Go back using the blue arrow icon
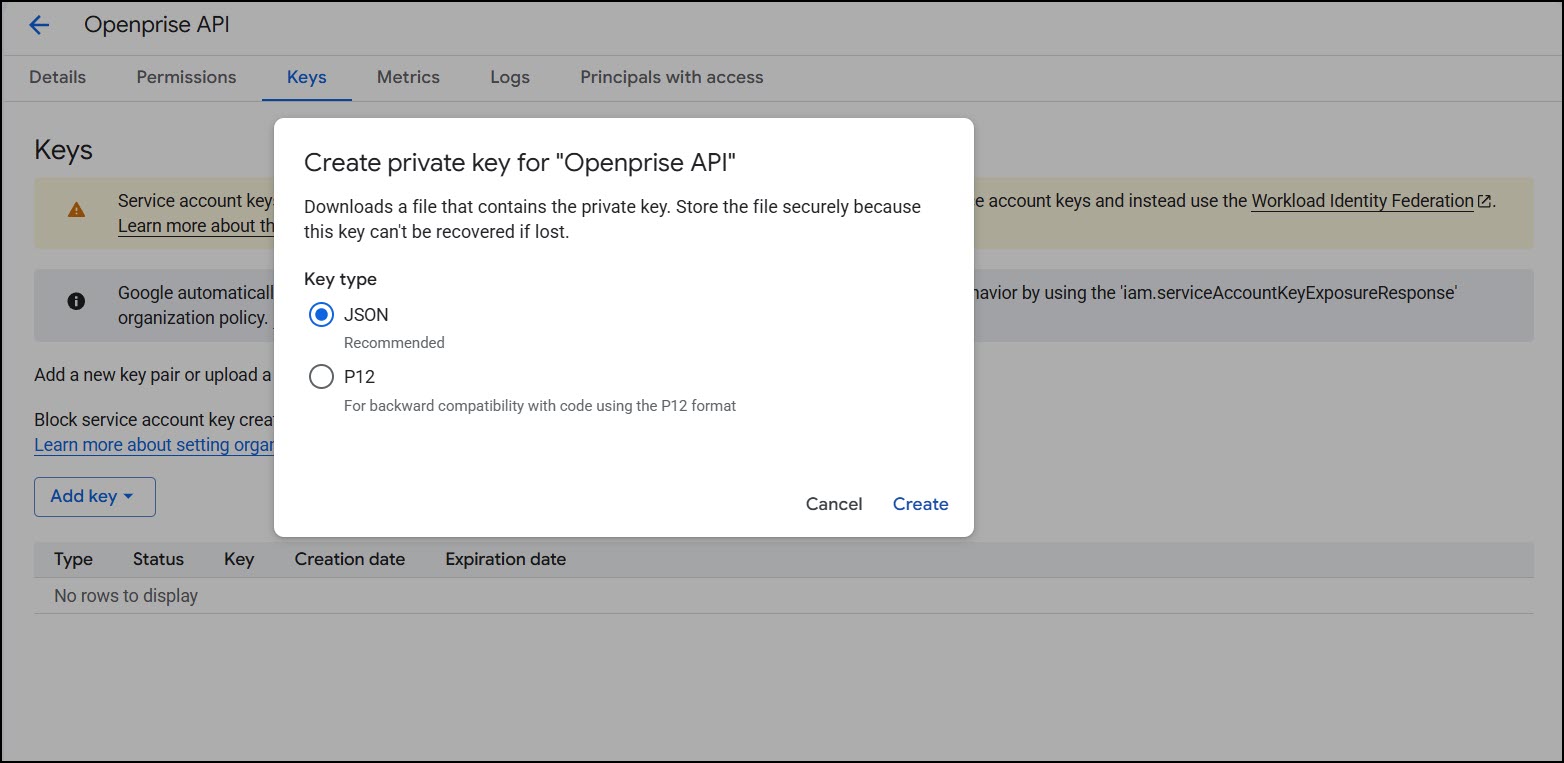The image size is (1564, 763). 39,25
